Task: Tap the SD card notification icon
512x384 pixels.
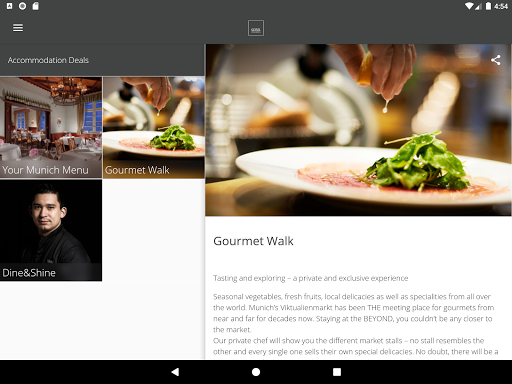Action: pyautogui.click(x=35, y=6)
